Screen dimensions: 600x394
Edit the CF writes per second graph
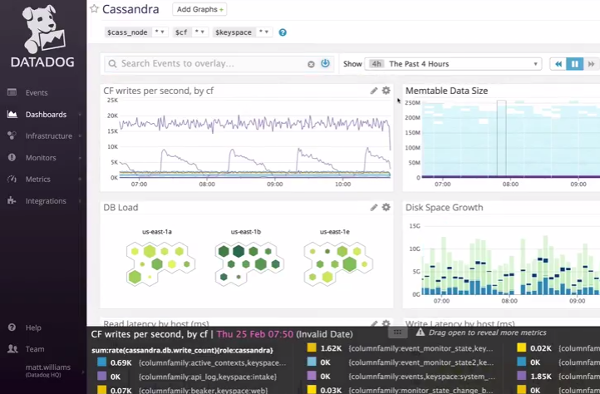[x=374, y=91]
